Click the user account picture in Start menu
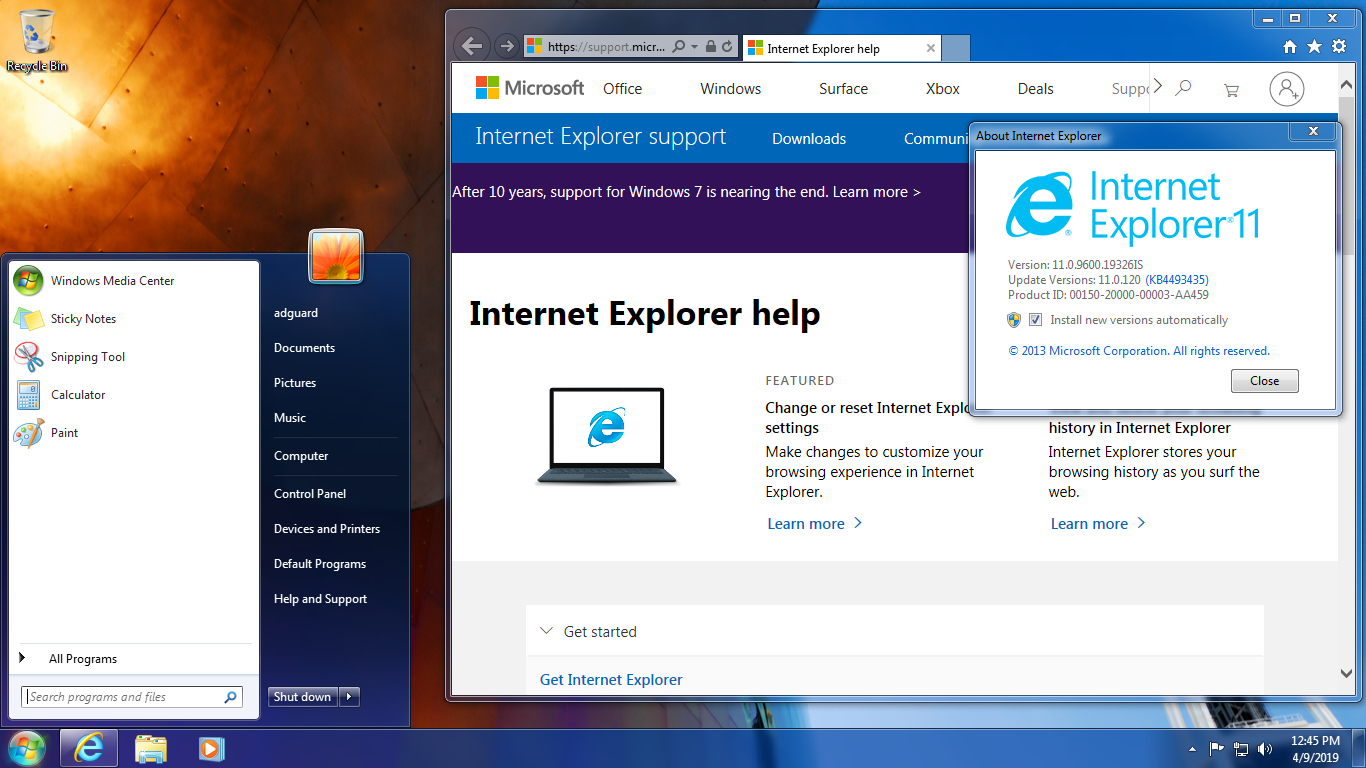This screenshot has width=1366, height=768. point(336,256)
